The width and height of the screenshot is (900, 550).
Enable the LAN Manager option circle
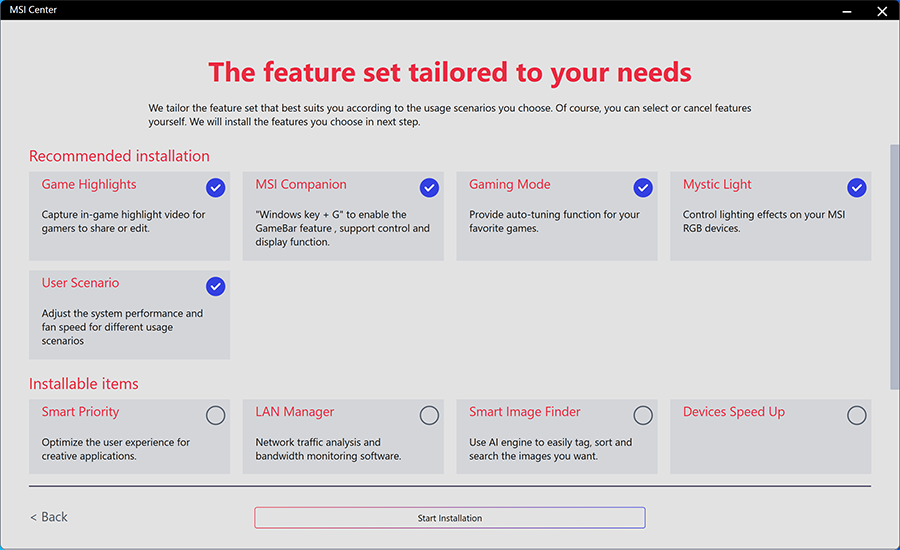[x=429, y=415]
